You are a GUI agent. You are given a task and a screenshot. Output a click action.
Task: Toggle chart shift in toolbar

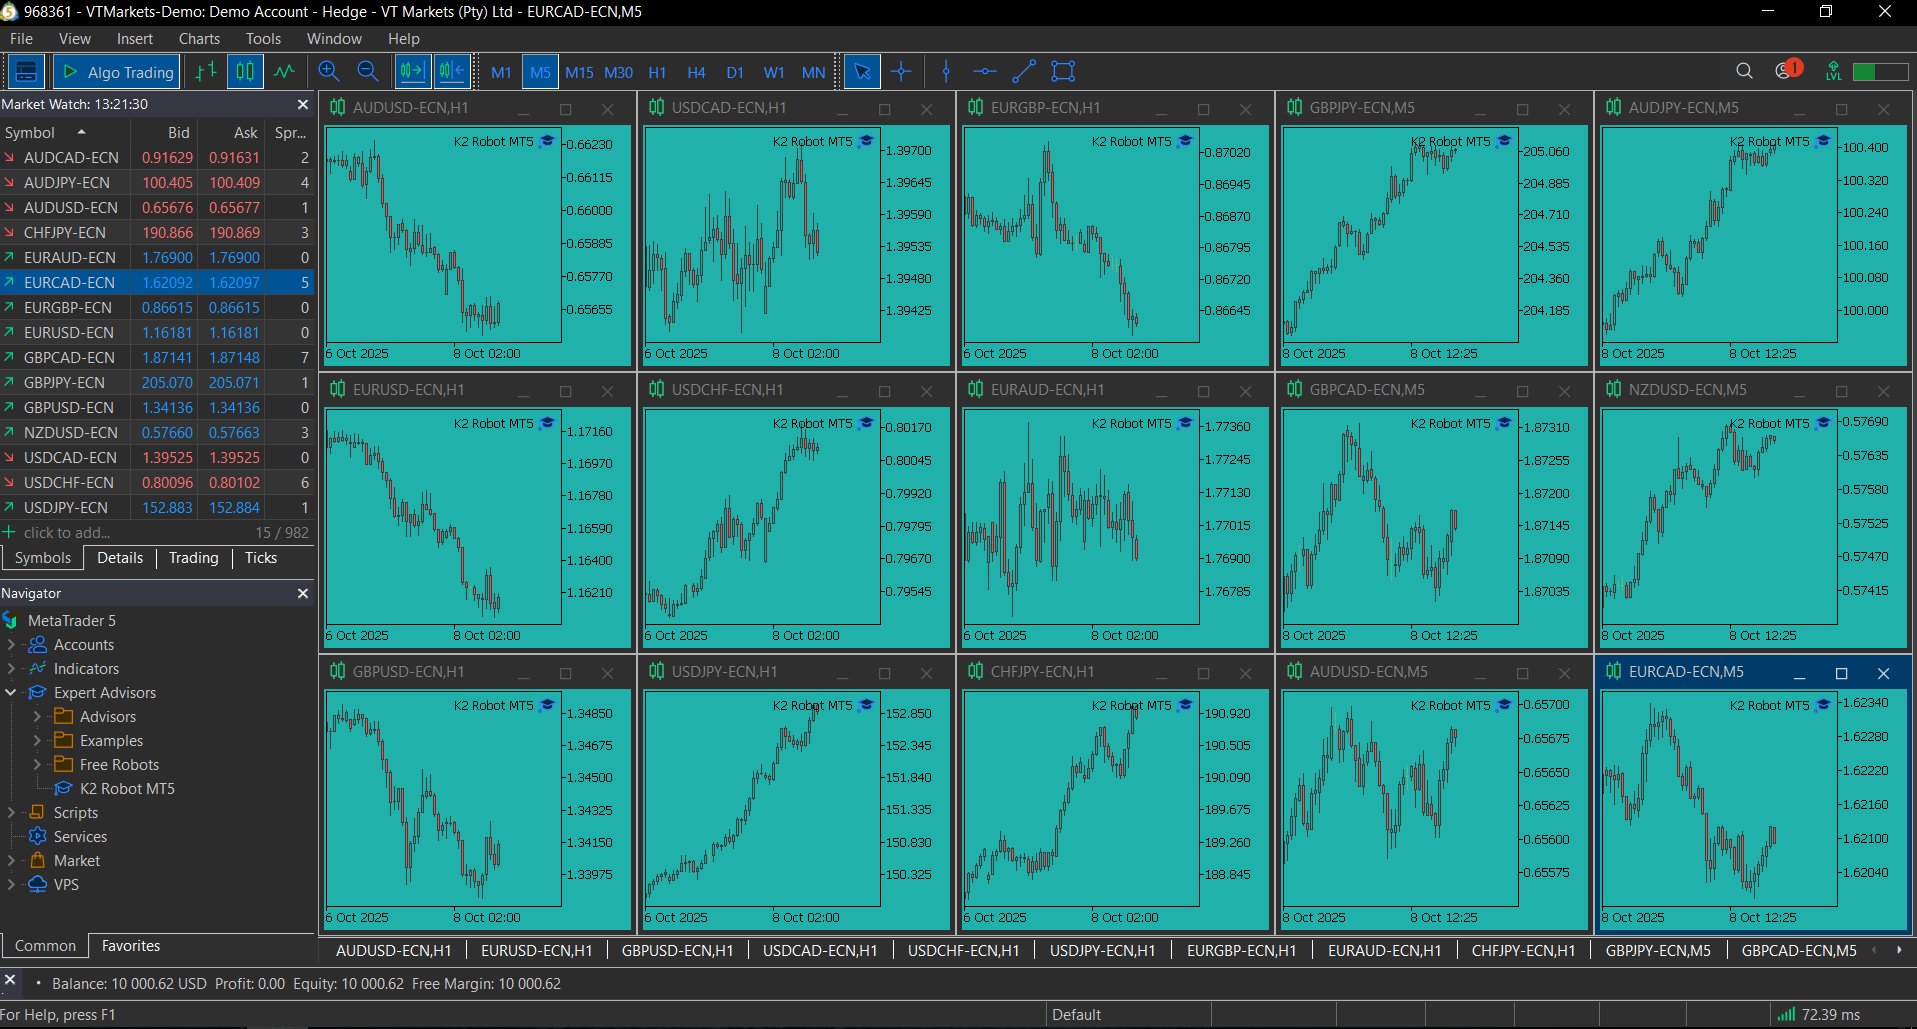tap(452, 72)
